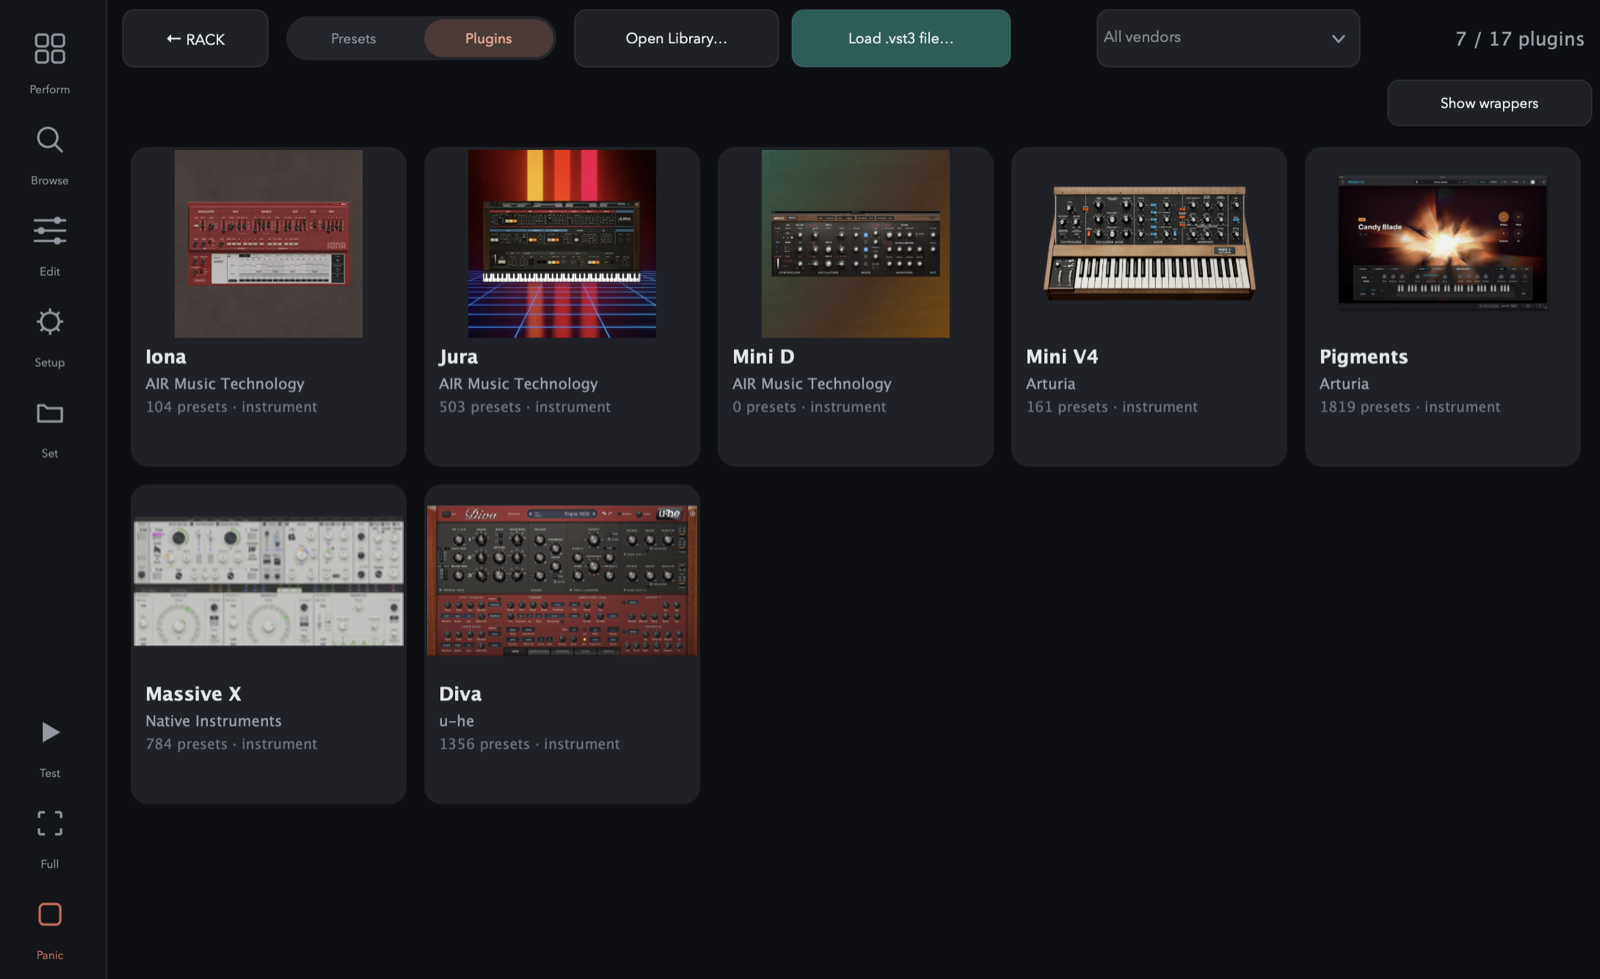
Task: Hit the Panic stop icon
Action: click(x=49, y=914)
